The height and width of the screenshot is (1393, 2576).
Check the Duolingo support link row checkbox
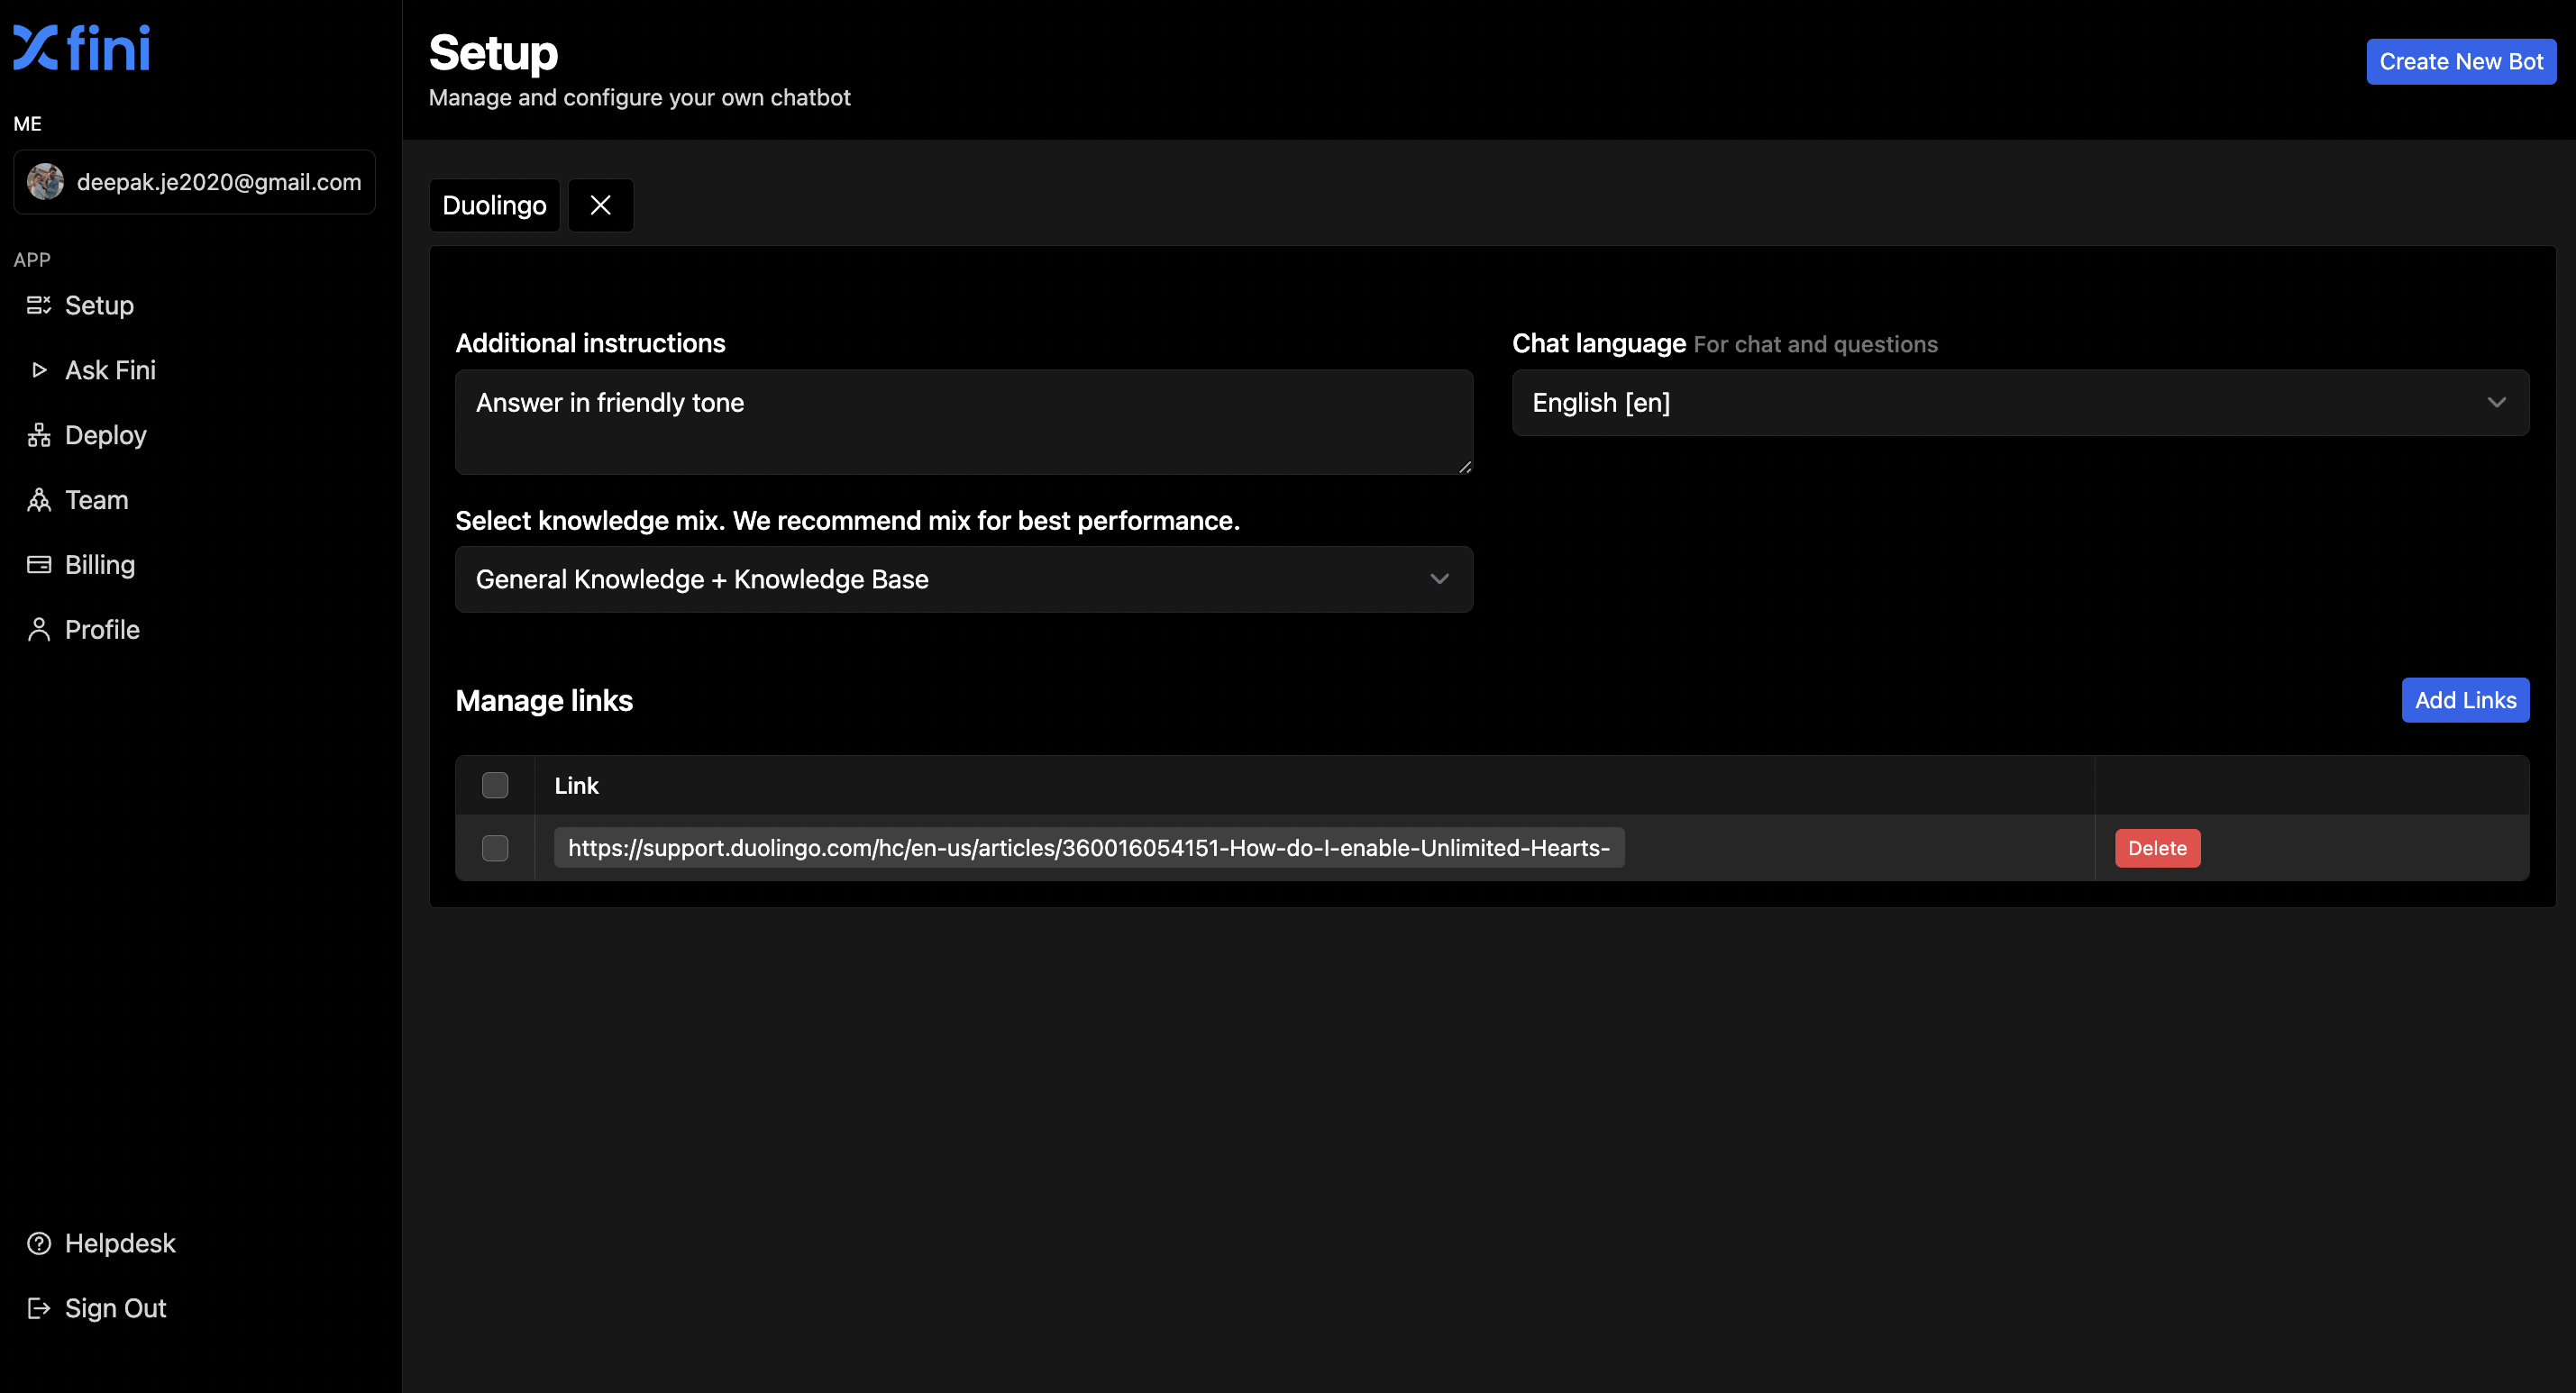point(495,848)
